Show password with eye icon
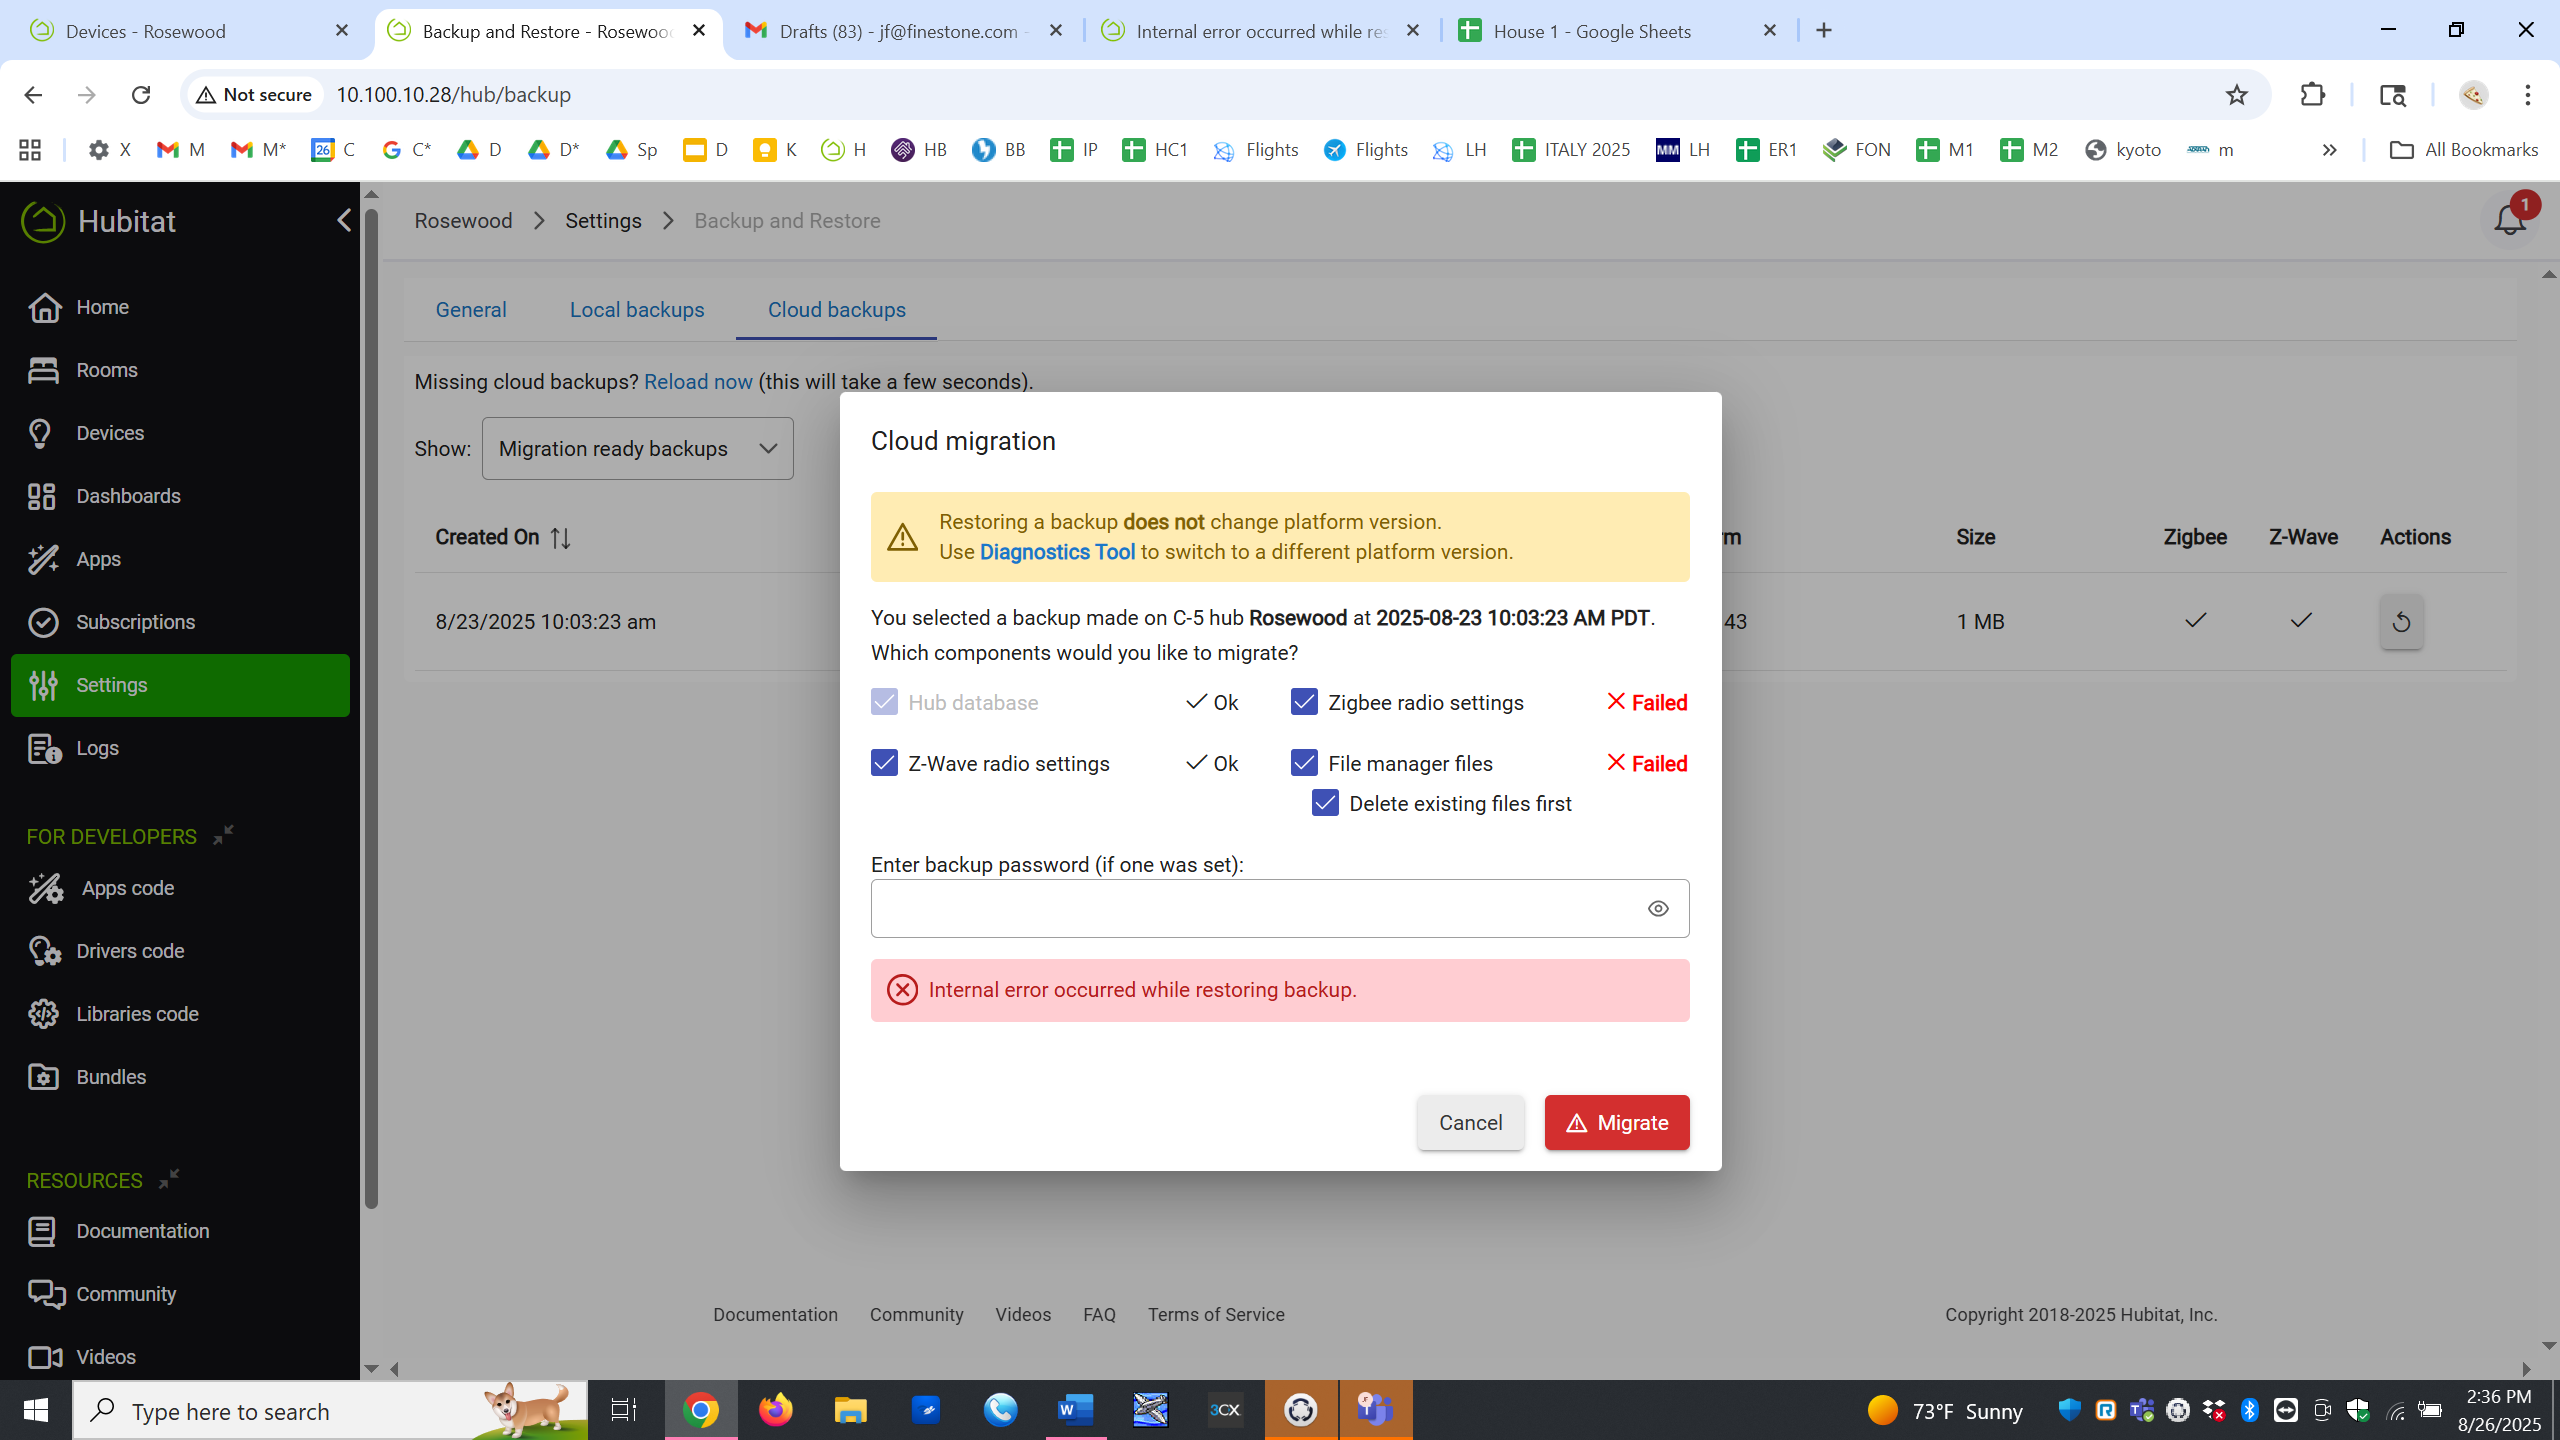The image size is (2560, 1440). tap(1657, 908)
